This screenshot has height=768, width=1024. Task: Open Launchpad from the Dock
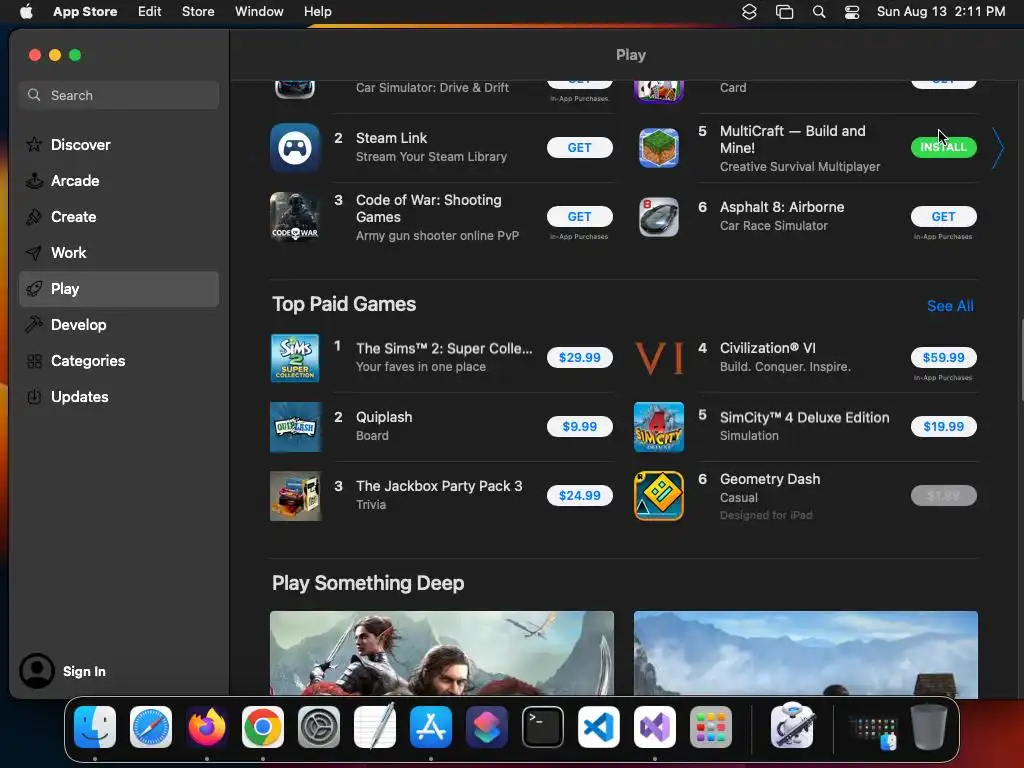click(x=711, y=727)
